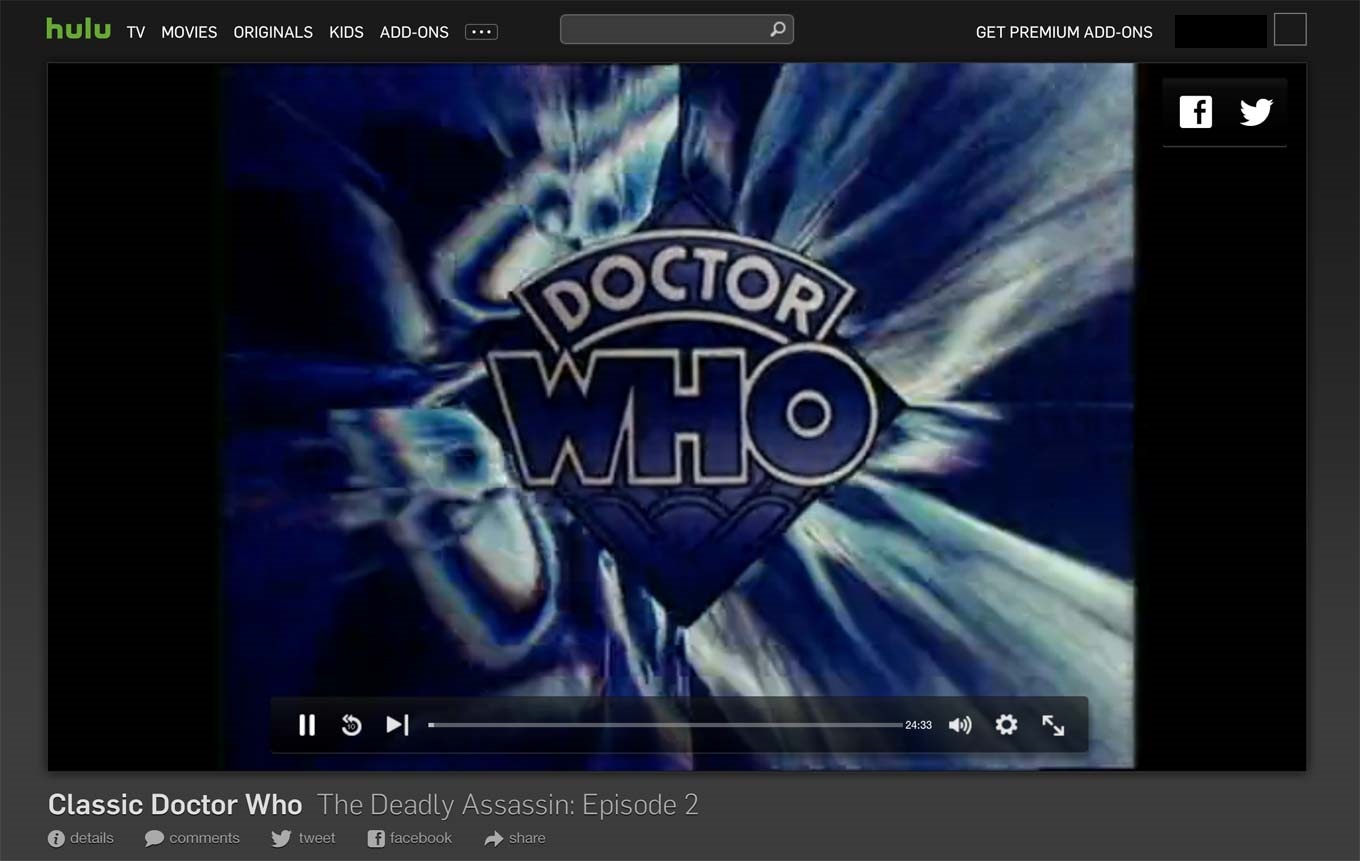Enter fullscreen mode
Image resolution: width=1360 pixels, height=861 pixels.
pyautogui.click(x=1053, y=725)
